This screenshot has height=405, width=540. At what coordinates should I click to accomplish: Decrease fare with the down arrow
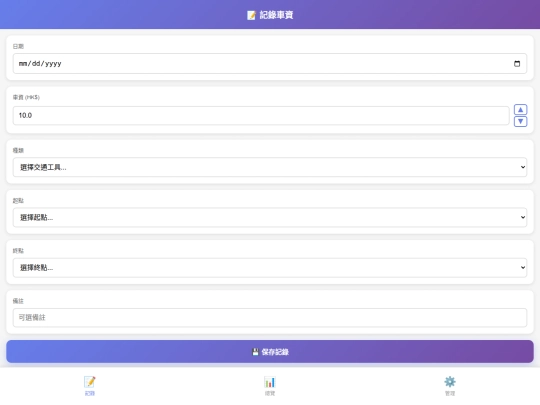click(520, 121)
